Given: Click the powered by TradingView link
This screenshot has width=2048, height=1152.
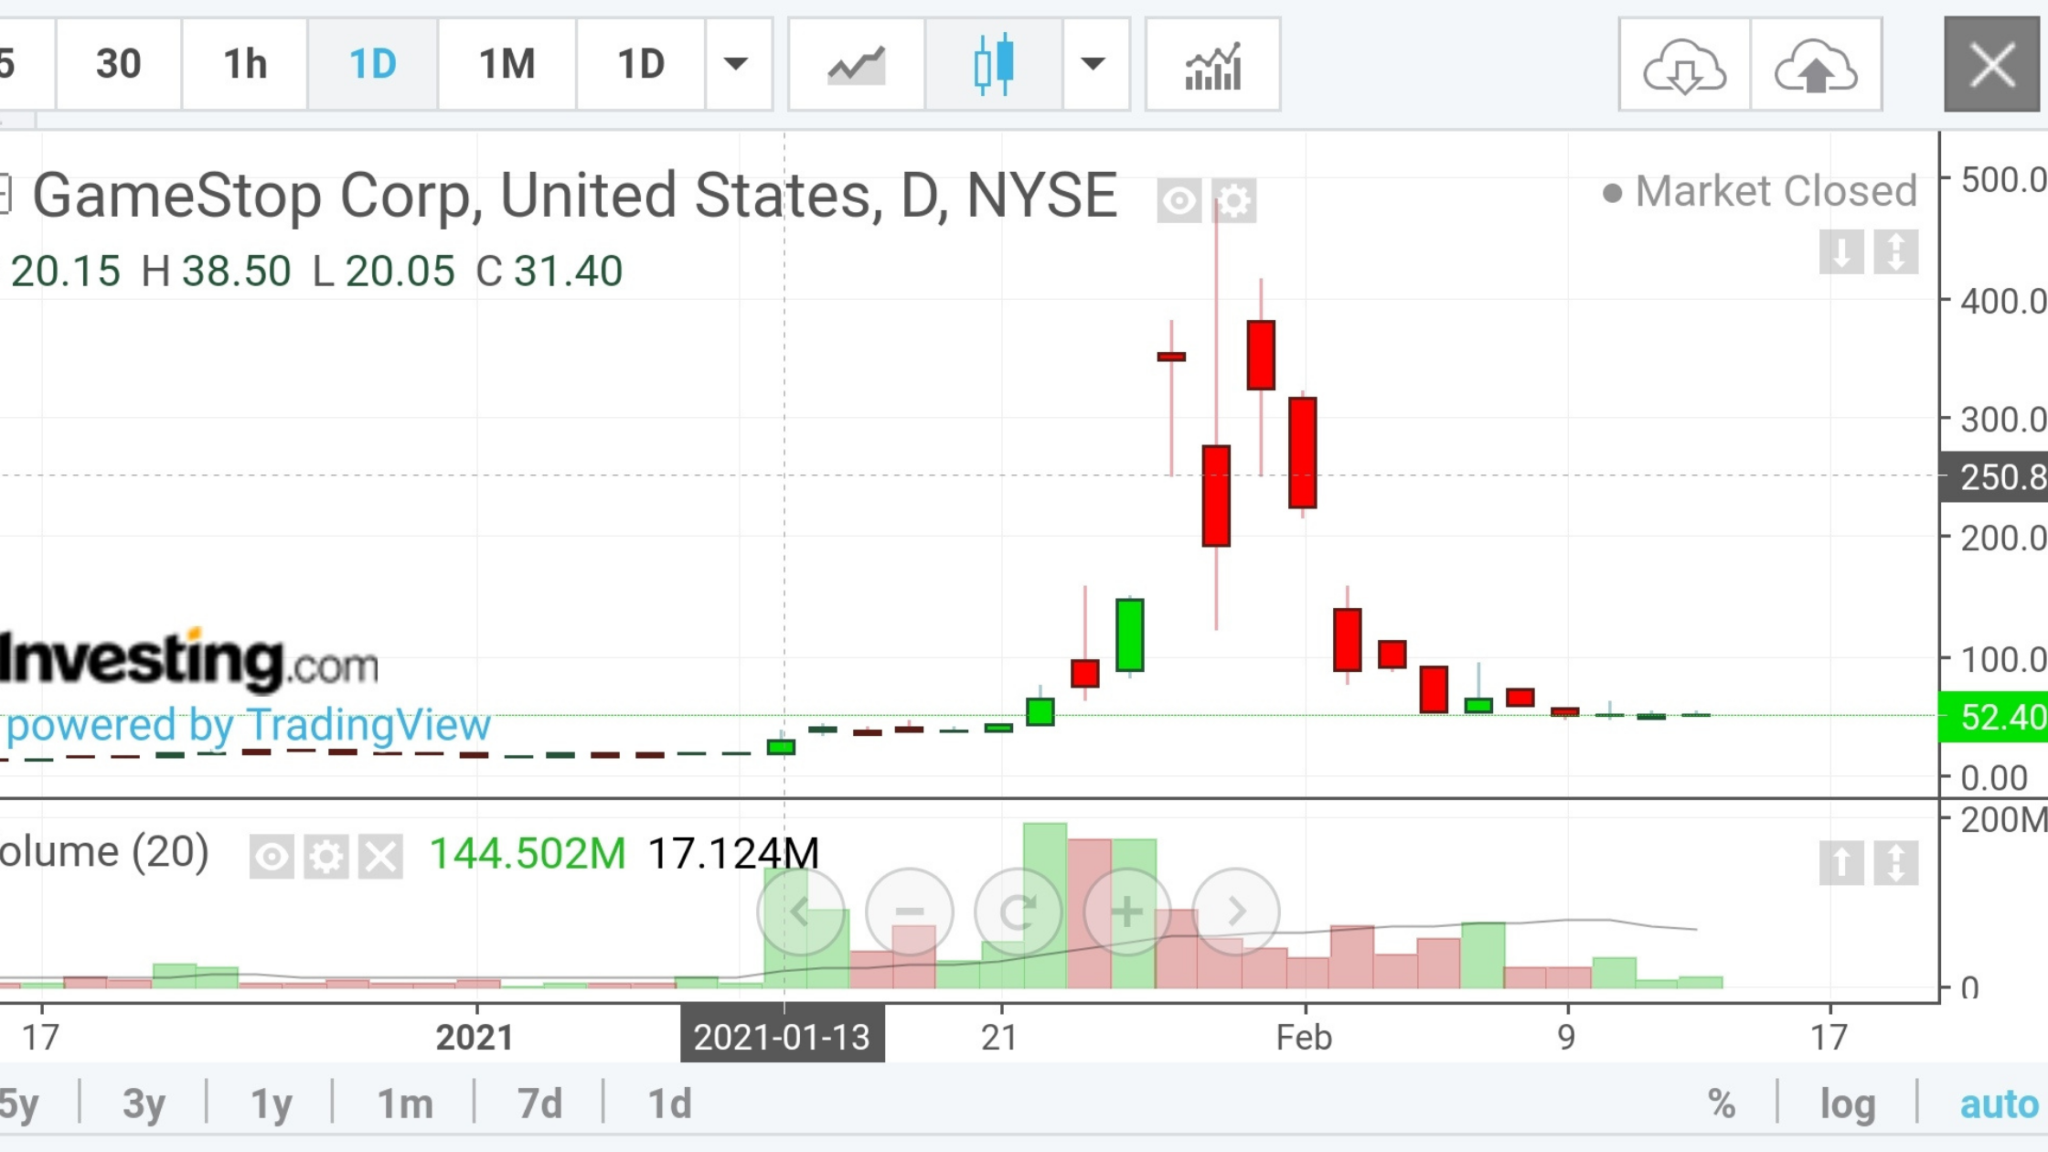Looking at the screenshot, I should [x=248, y=725].
